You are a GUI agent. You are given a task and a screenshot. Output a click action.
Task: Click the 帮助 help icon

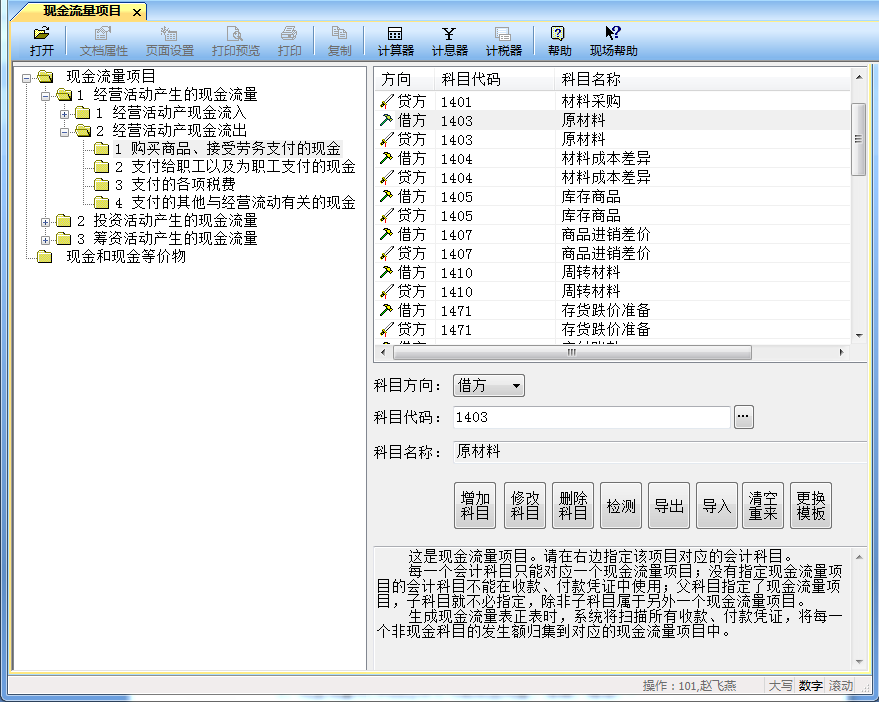tap(559, 41)
